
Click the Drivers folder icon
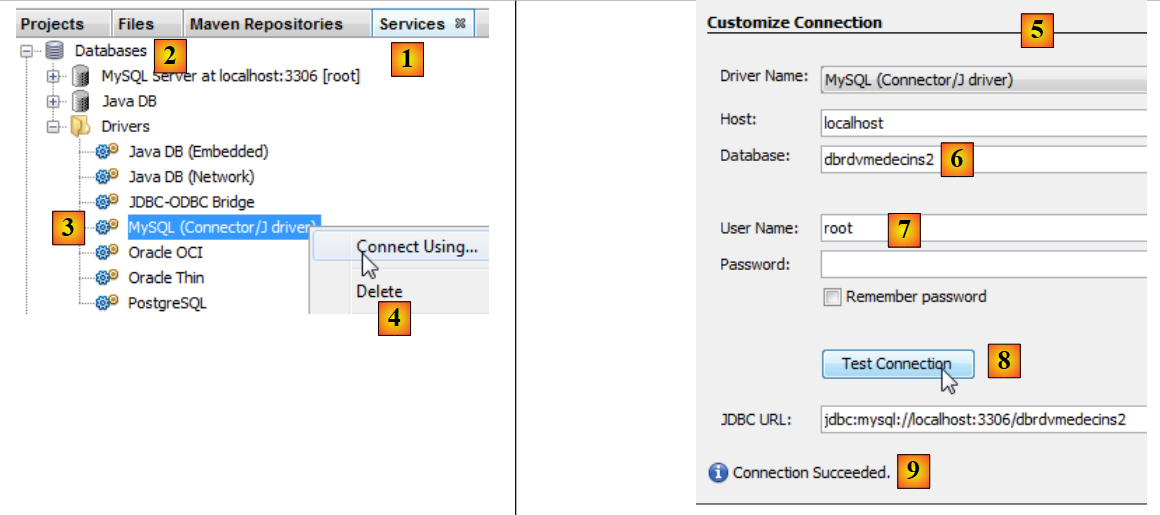click(81, 127)
